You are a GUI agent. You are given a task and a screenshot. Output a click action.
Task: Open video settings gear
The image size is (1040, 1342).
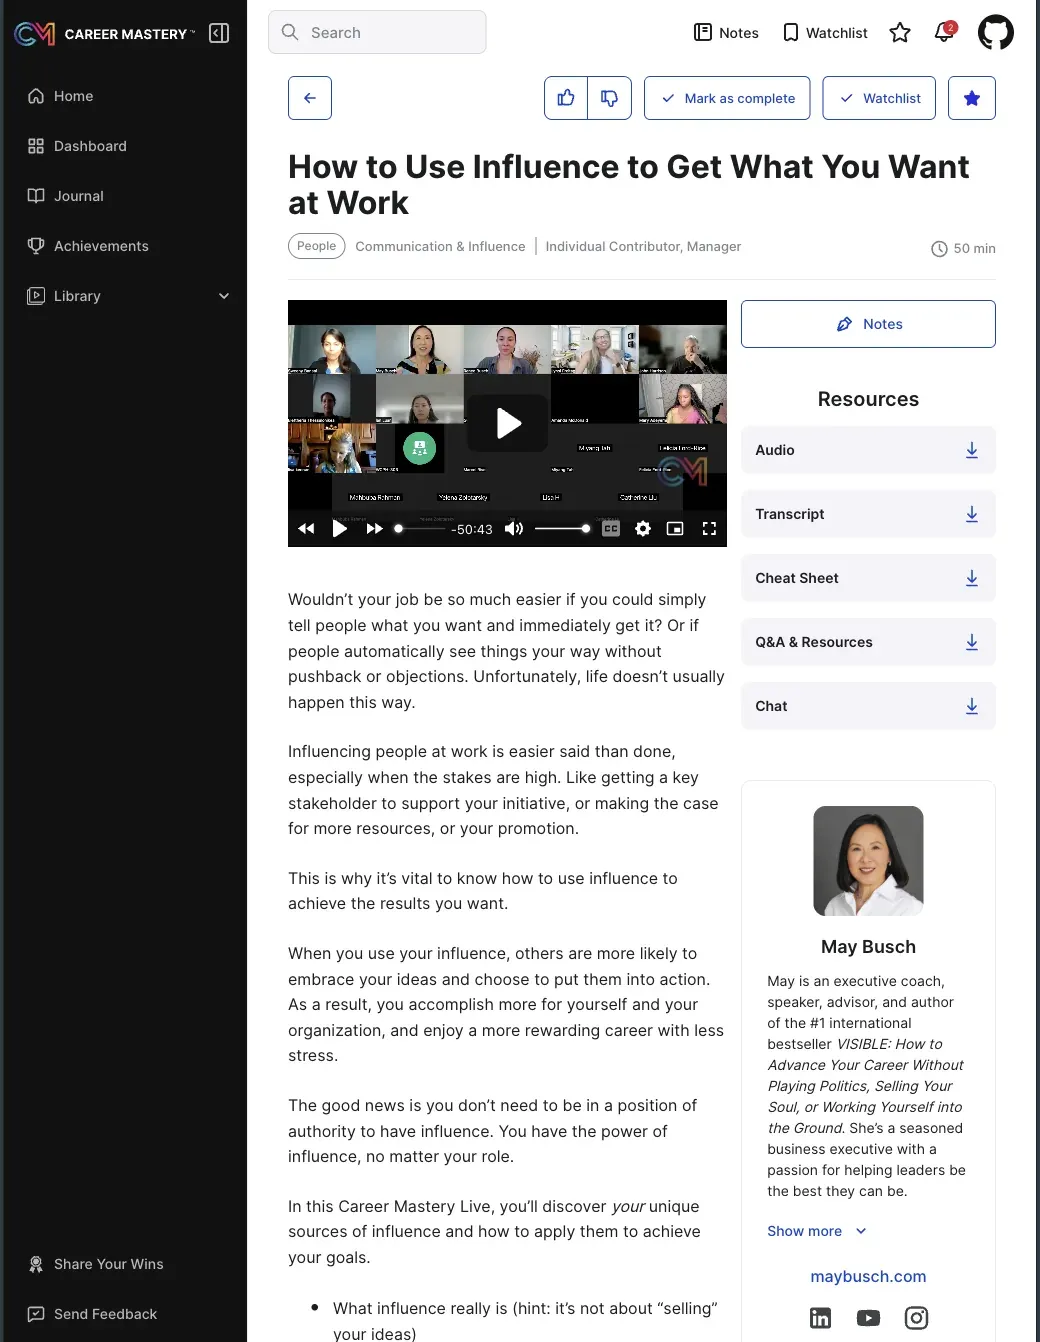643,528
